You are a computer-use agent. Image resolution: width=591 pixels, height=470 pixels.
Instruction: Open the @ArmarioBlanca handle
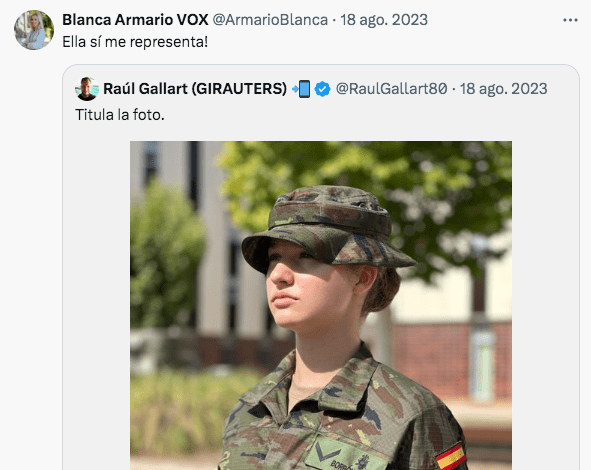coord(270,20)
